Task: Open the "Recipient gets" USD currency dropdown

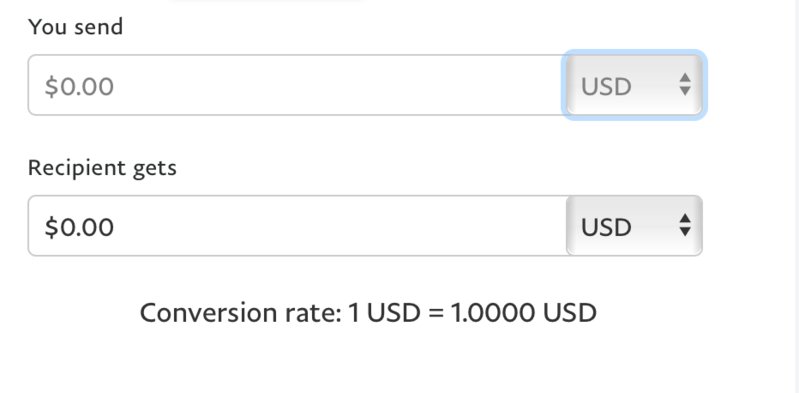Action: (x=634, y=226)
